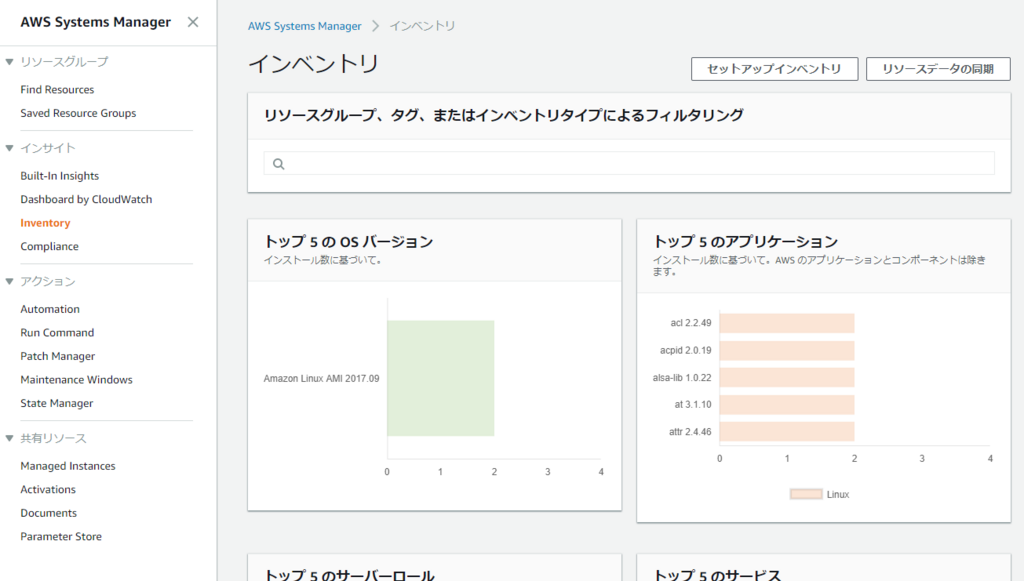Click the セットアップインベントリ button
This screenshot has width=1024, height=581.
775,69
